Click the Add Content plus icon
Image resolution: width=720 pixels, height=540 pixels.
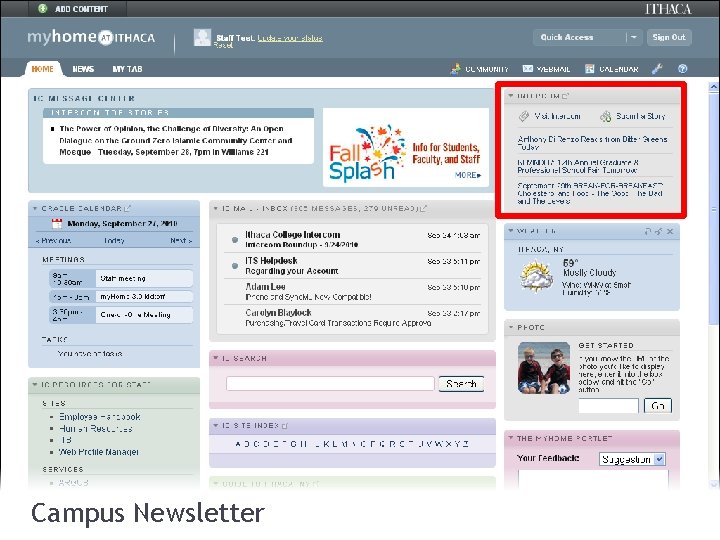(x=43, y=8)
